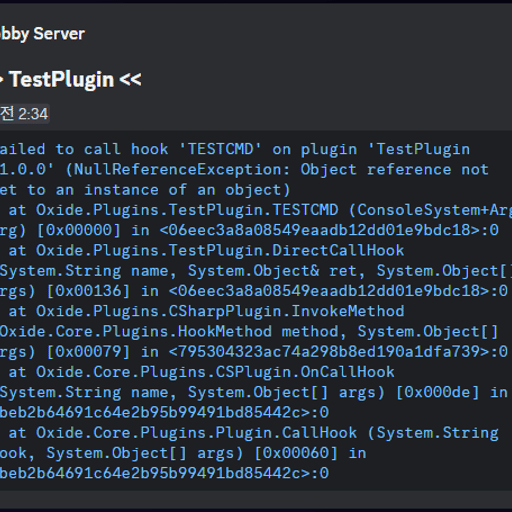
Task: Click the last line ending in bd85442c>:0
Action: (x=165, y=473)
